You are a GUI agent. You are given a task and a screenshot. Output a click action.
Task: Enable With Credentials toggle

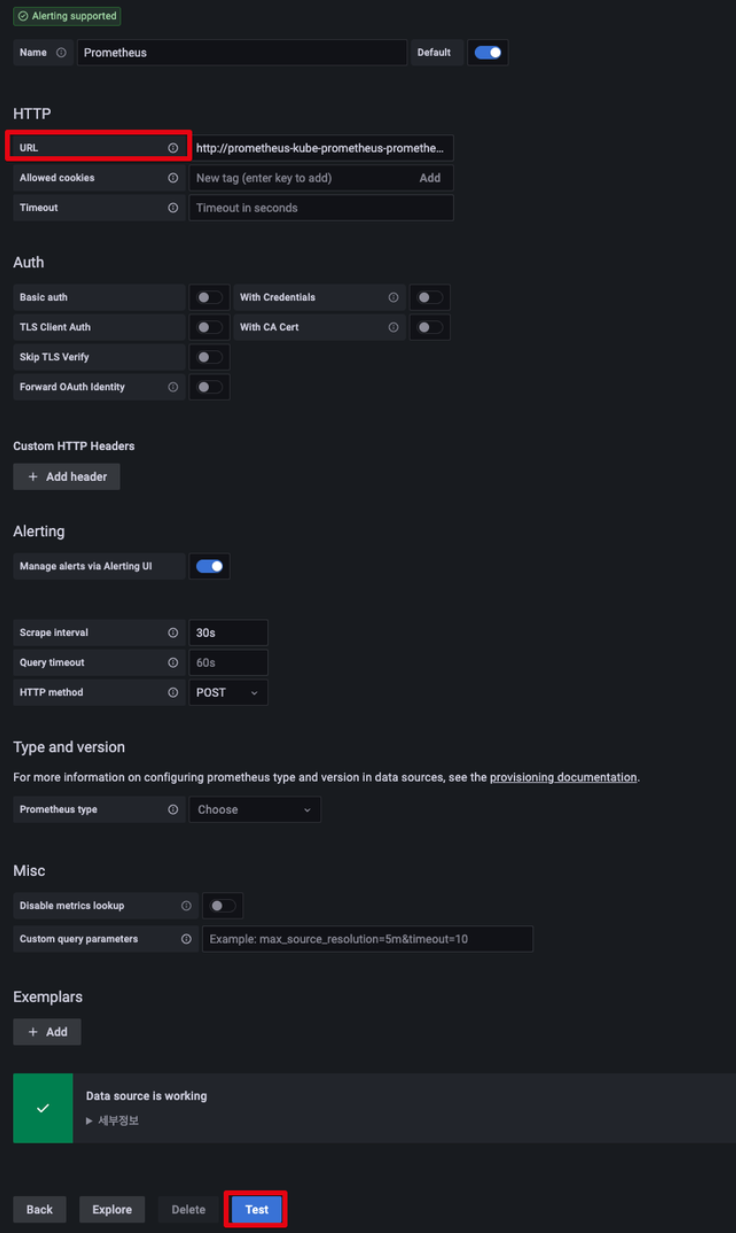click(429, 297)
